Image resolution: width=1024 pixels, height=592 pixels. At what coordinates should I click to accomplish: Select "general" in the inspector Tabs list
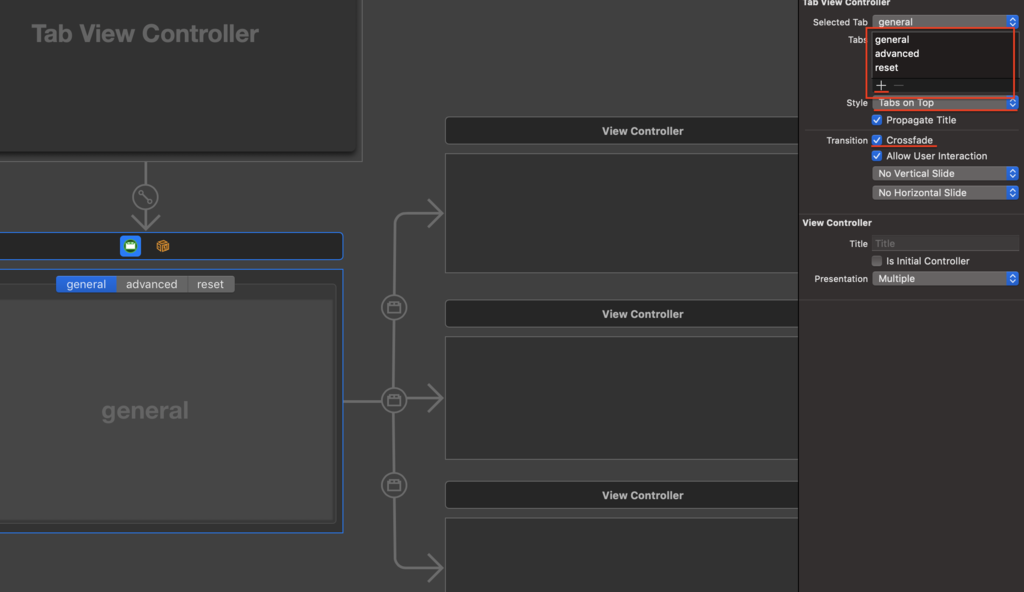pyautogui.click(x=891, y=39)
